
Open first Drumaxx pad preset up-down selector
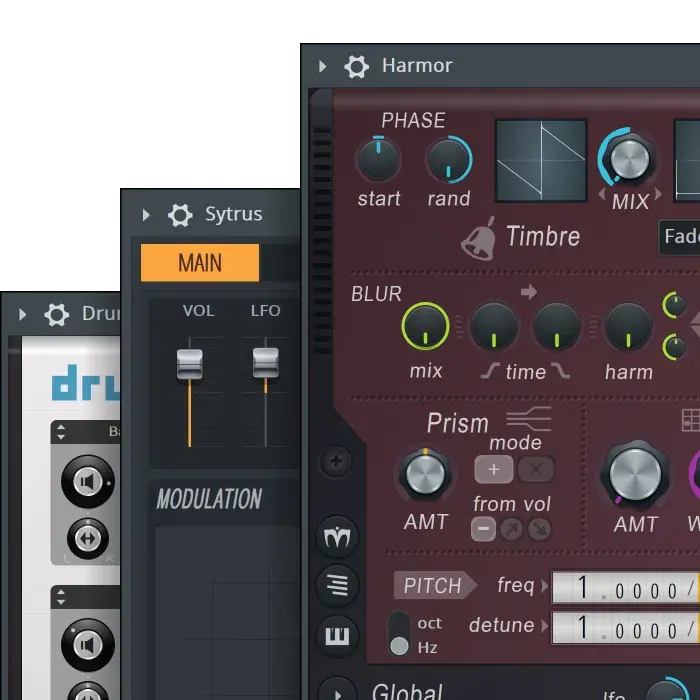click(61, 432)
